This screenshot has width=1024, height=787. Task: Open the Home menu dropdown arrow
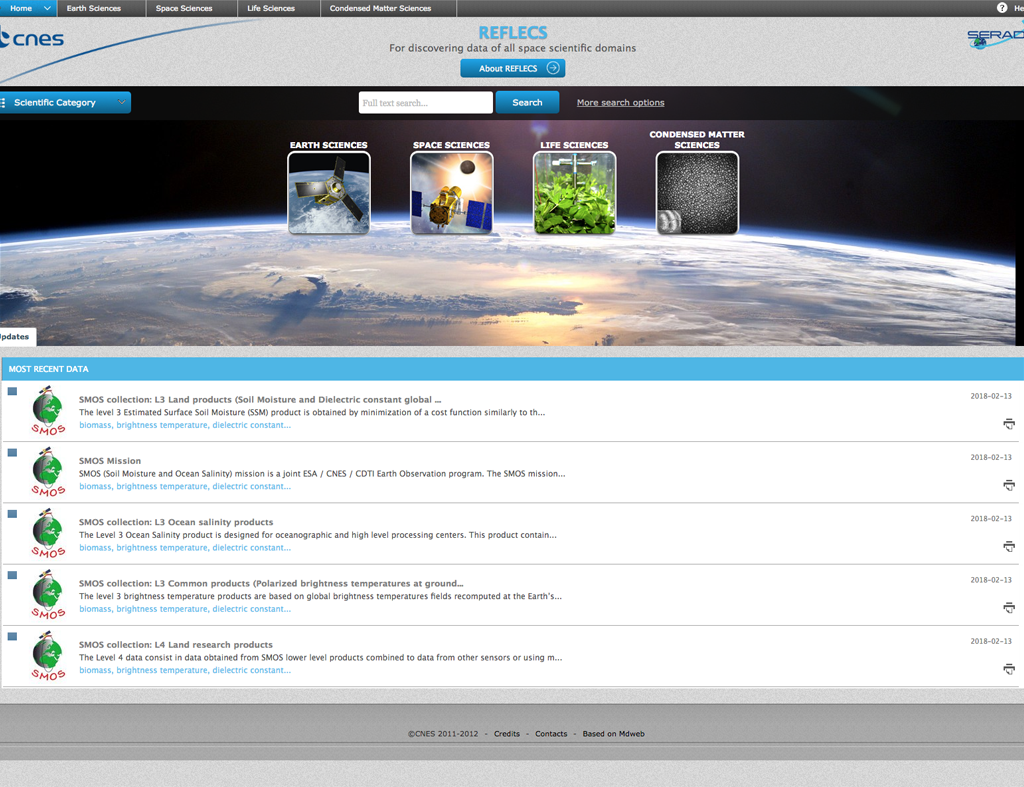point(47,8)
